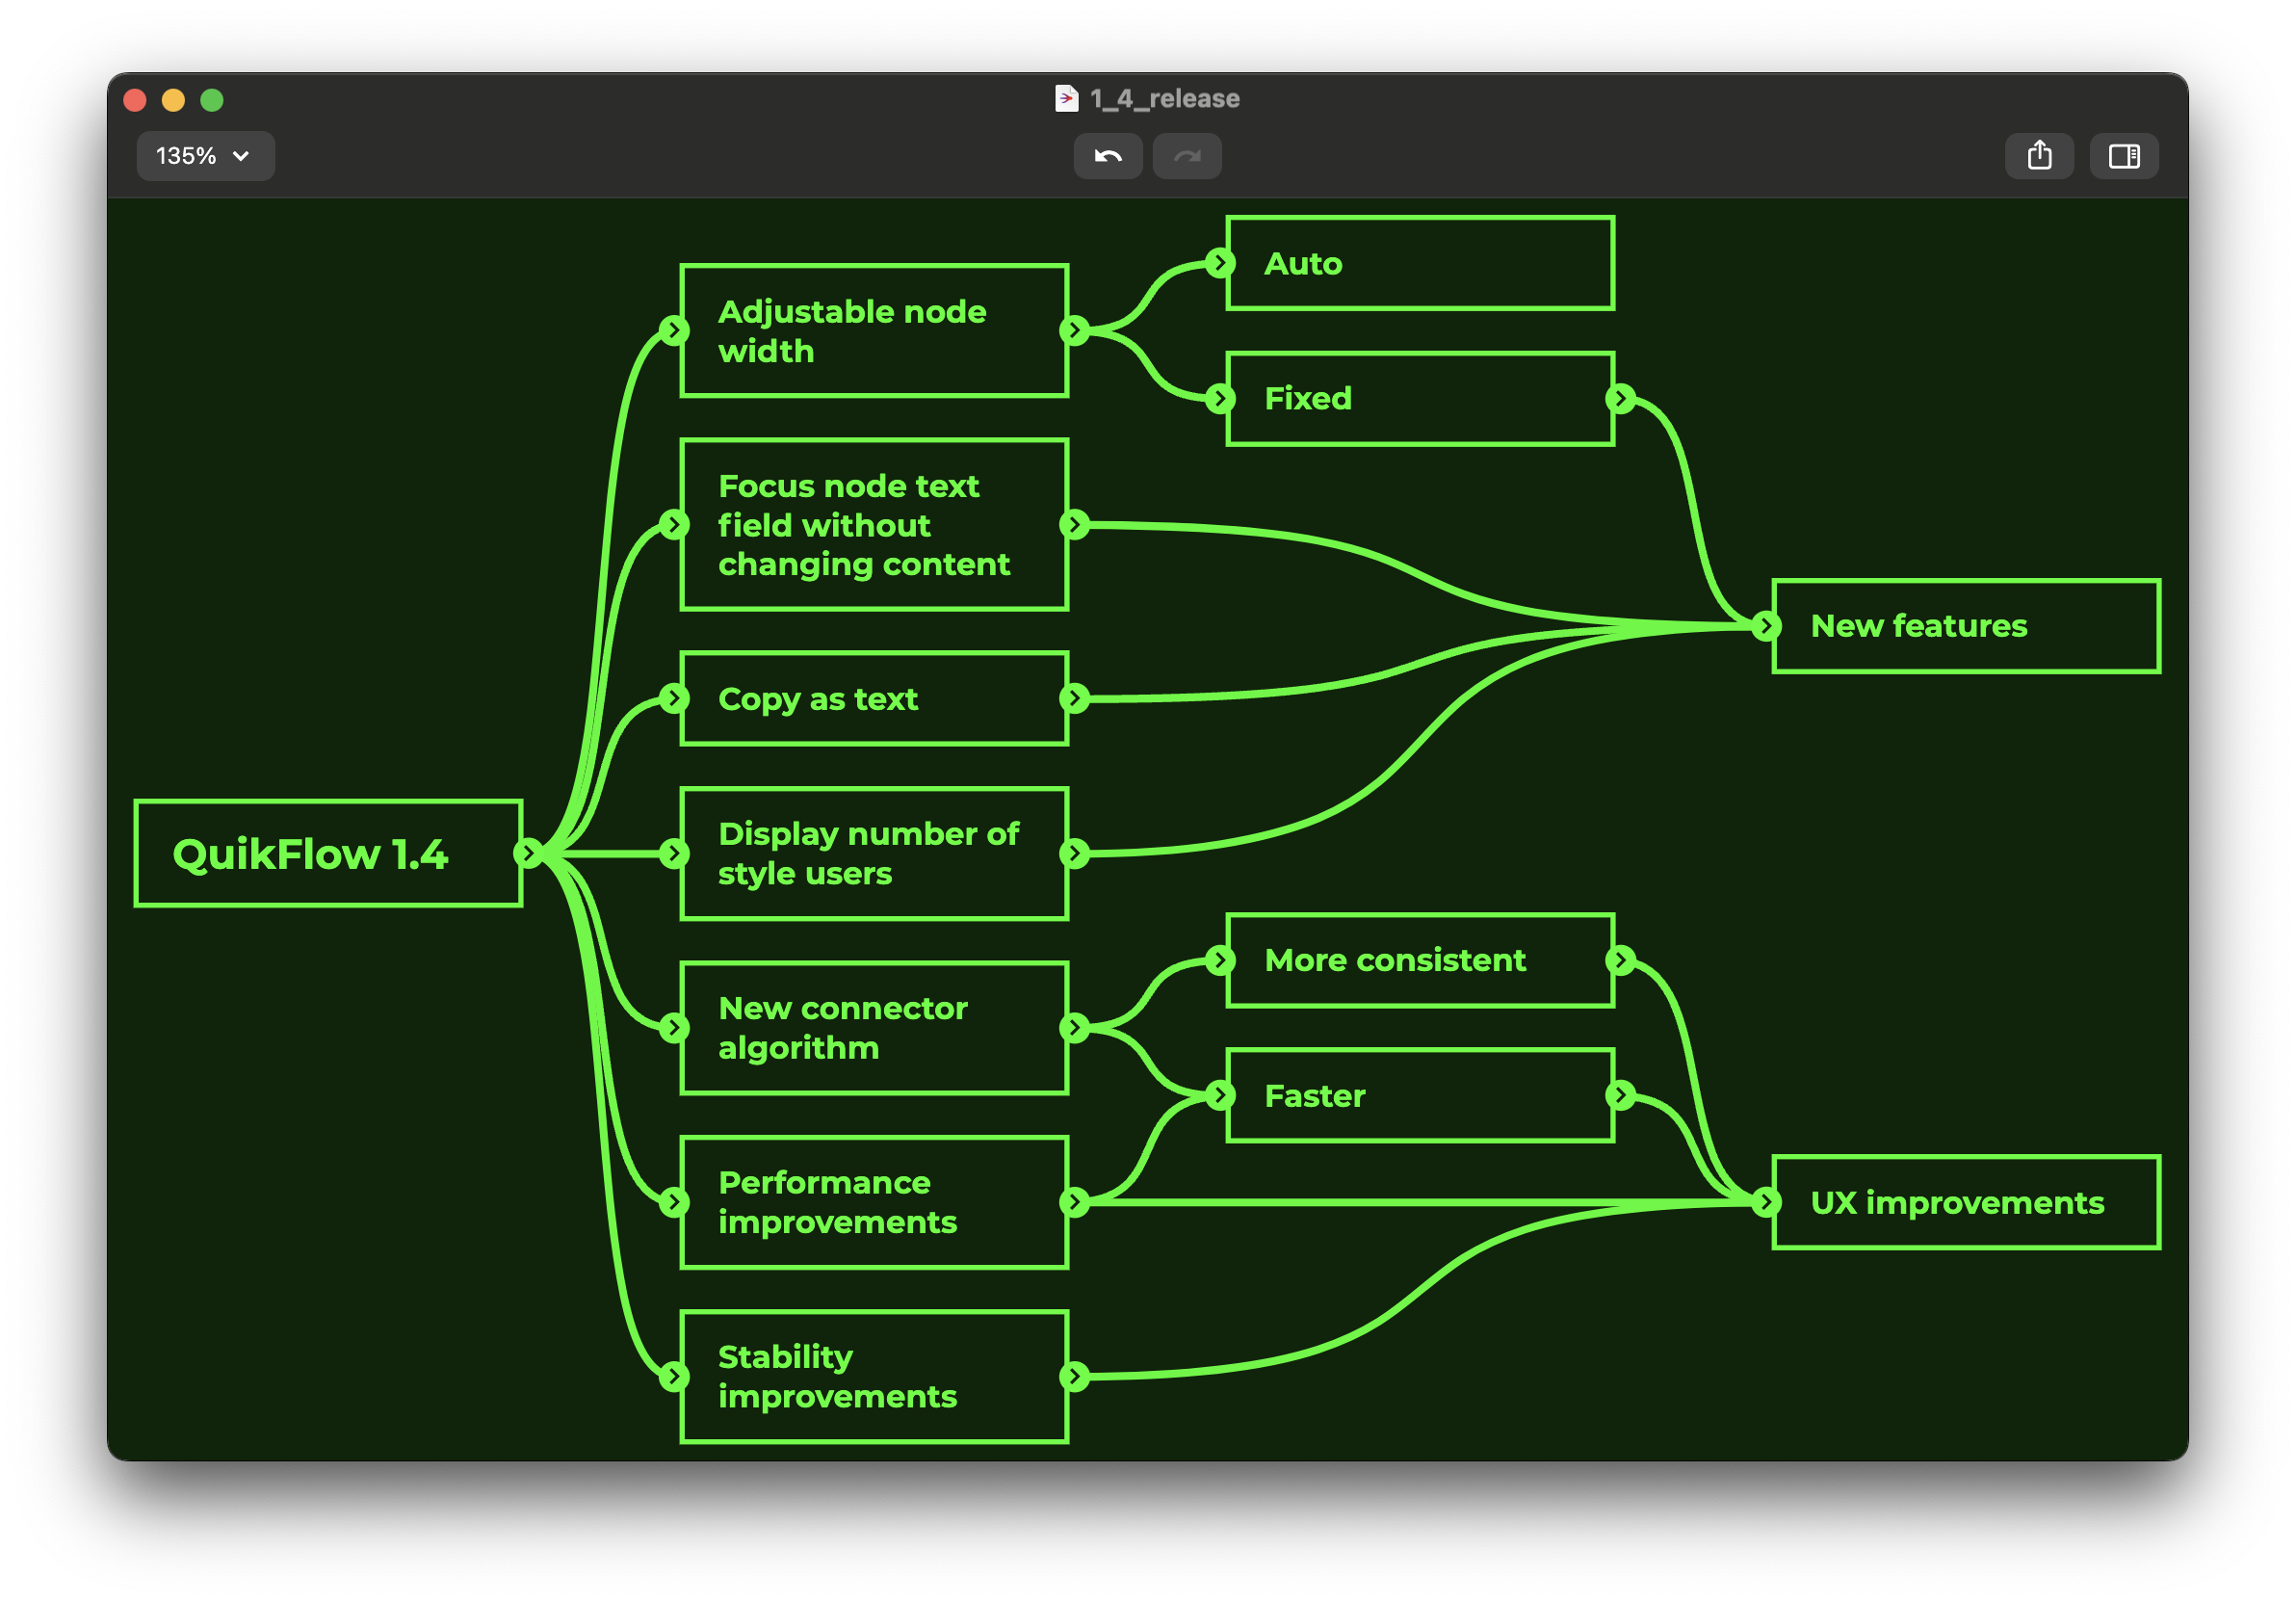
Task: Click the 1_4_release window title text
Action: (x=1165, y=99)
